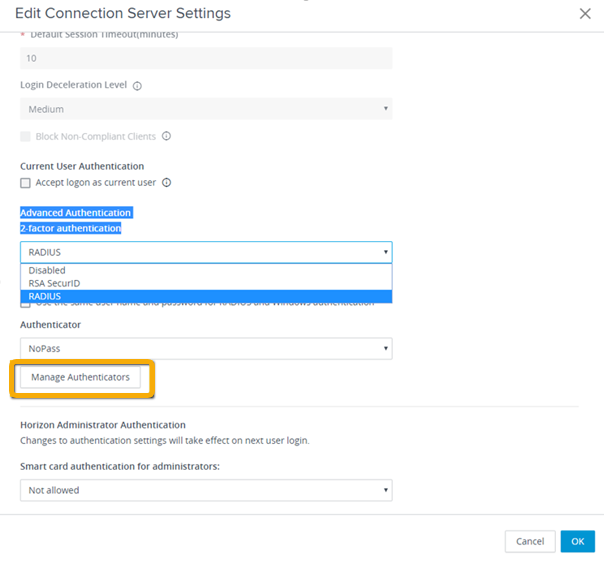Select the highlighted RADIUS list option
Image resolution: width=604 pixels, height=561 pixels.
(45, 296)
